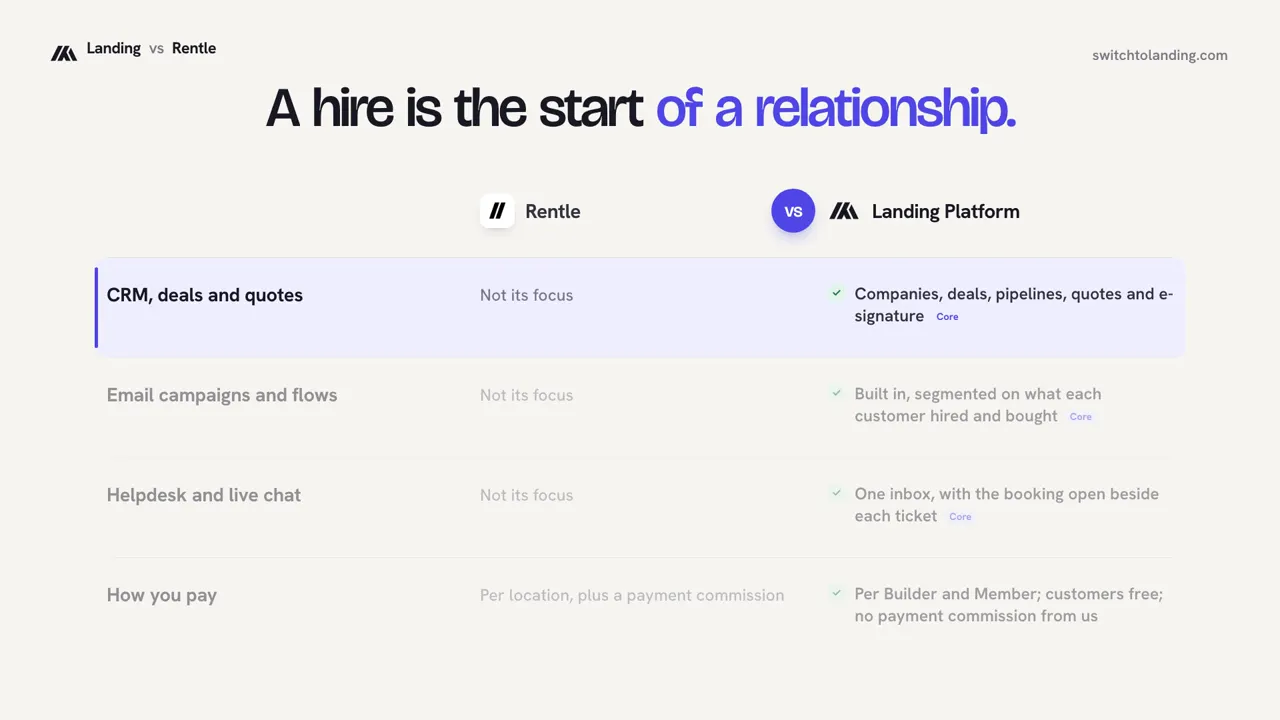Click green checkmark beside One inbox text
This screenshot has height=720, width=1280.
(837, 493)
